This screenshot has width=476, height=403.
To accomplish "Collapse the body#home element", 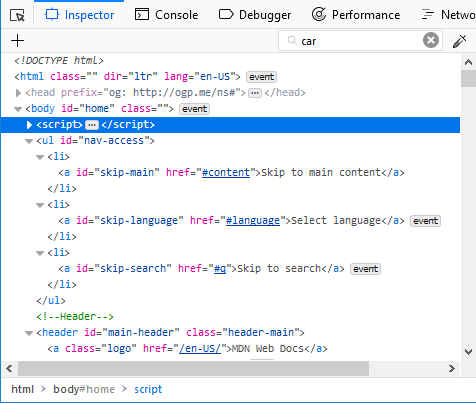I will [x=18, y=109].
